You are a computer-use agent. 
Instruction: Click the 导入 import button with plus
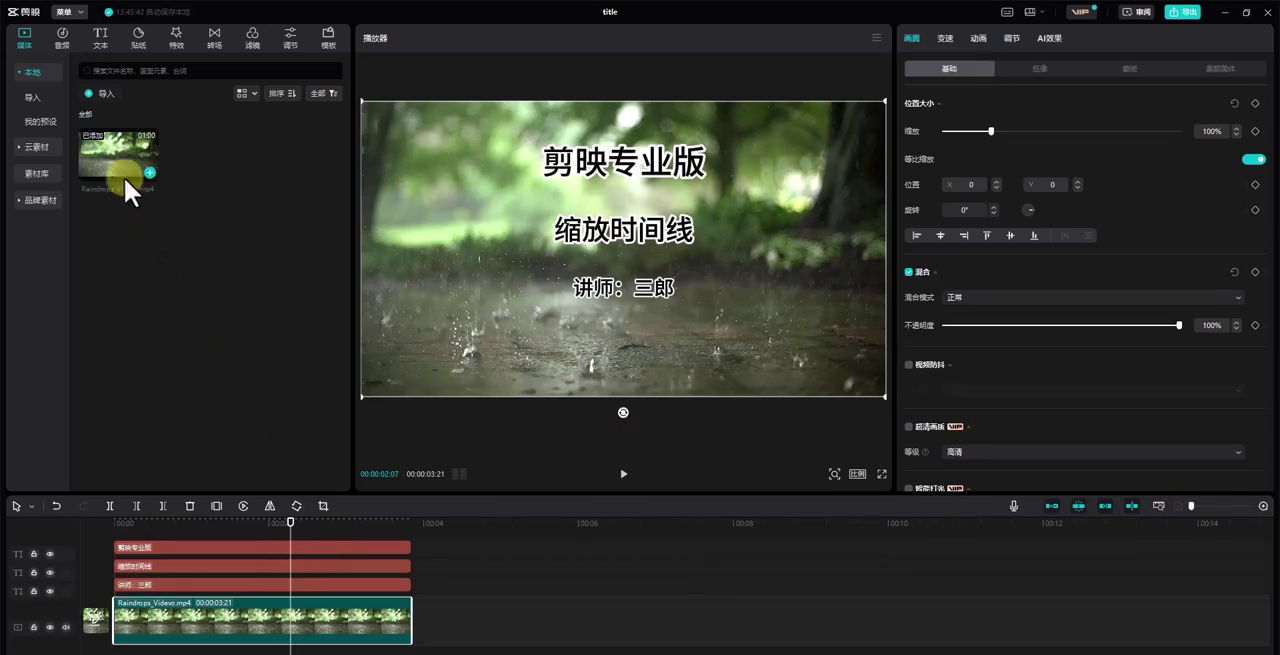(100, 93)
